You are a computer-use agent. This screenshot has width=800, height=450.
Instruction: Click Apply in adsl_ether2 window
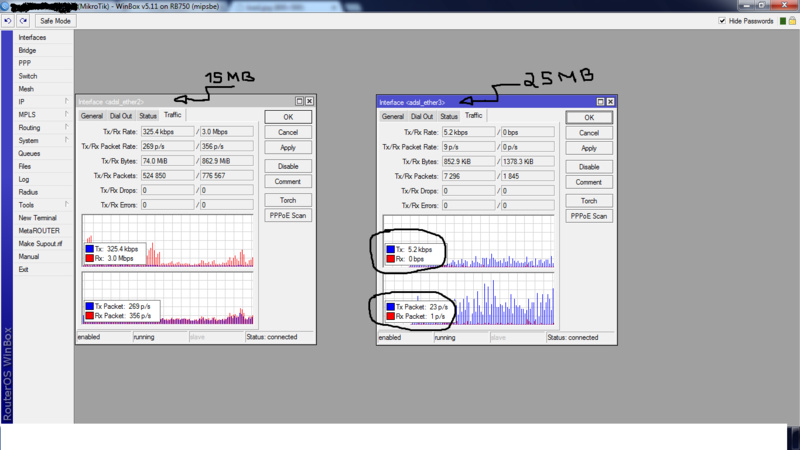pyautogui.click(x=288, y=147)
